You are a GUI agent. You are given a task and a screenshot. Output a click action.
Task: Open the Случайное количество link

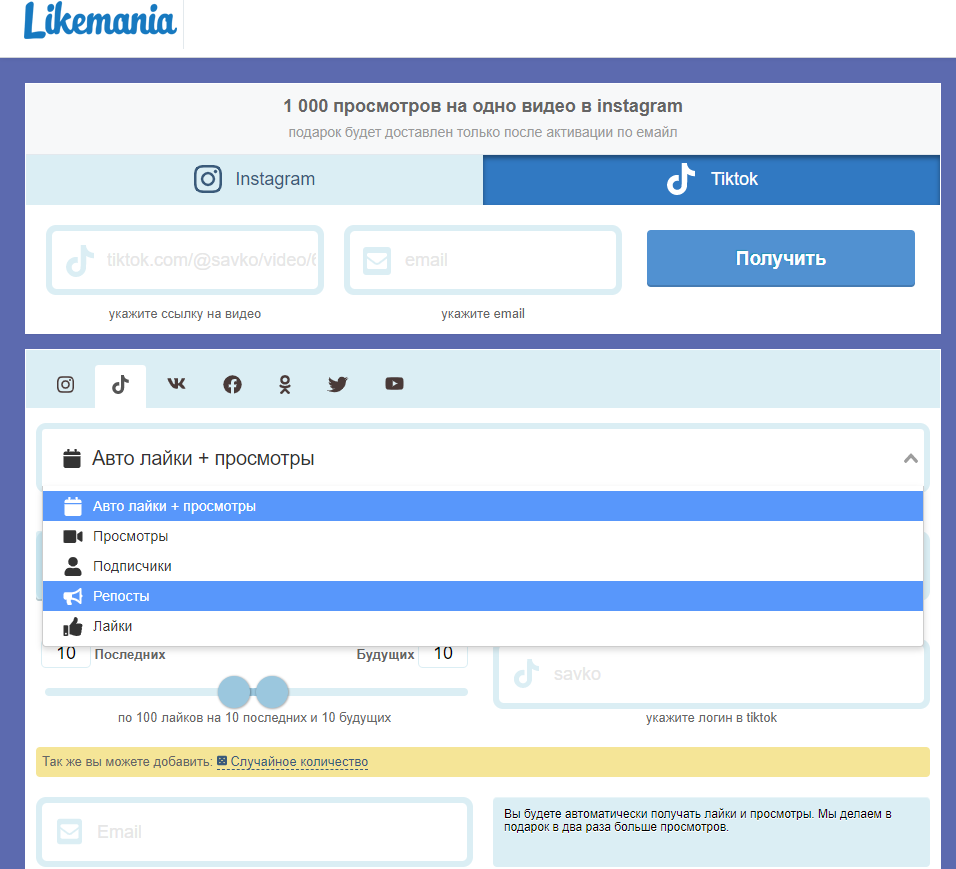[x=299, y=762]
